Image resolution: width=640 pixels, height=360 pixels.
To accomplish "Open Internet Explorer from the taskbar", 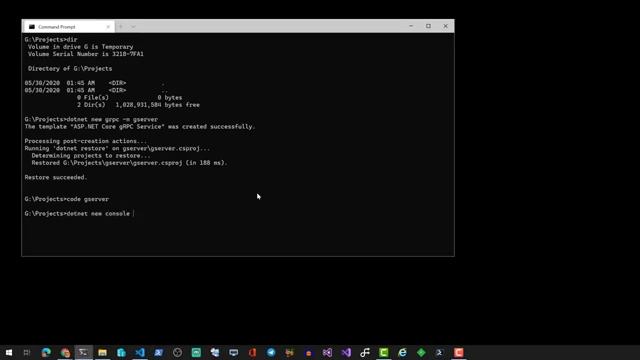I will click(402, 353).
